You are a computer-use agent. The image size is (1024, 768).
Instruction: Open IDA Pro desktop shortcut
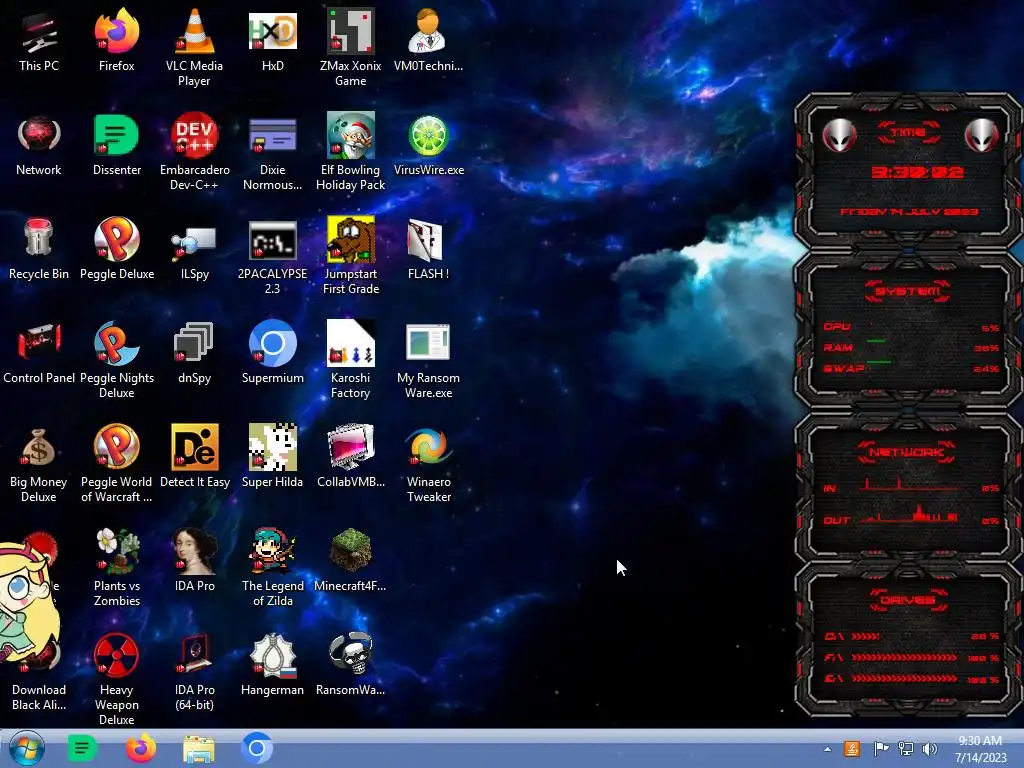(x=194, y=561)
